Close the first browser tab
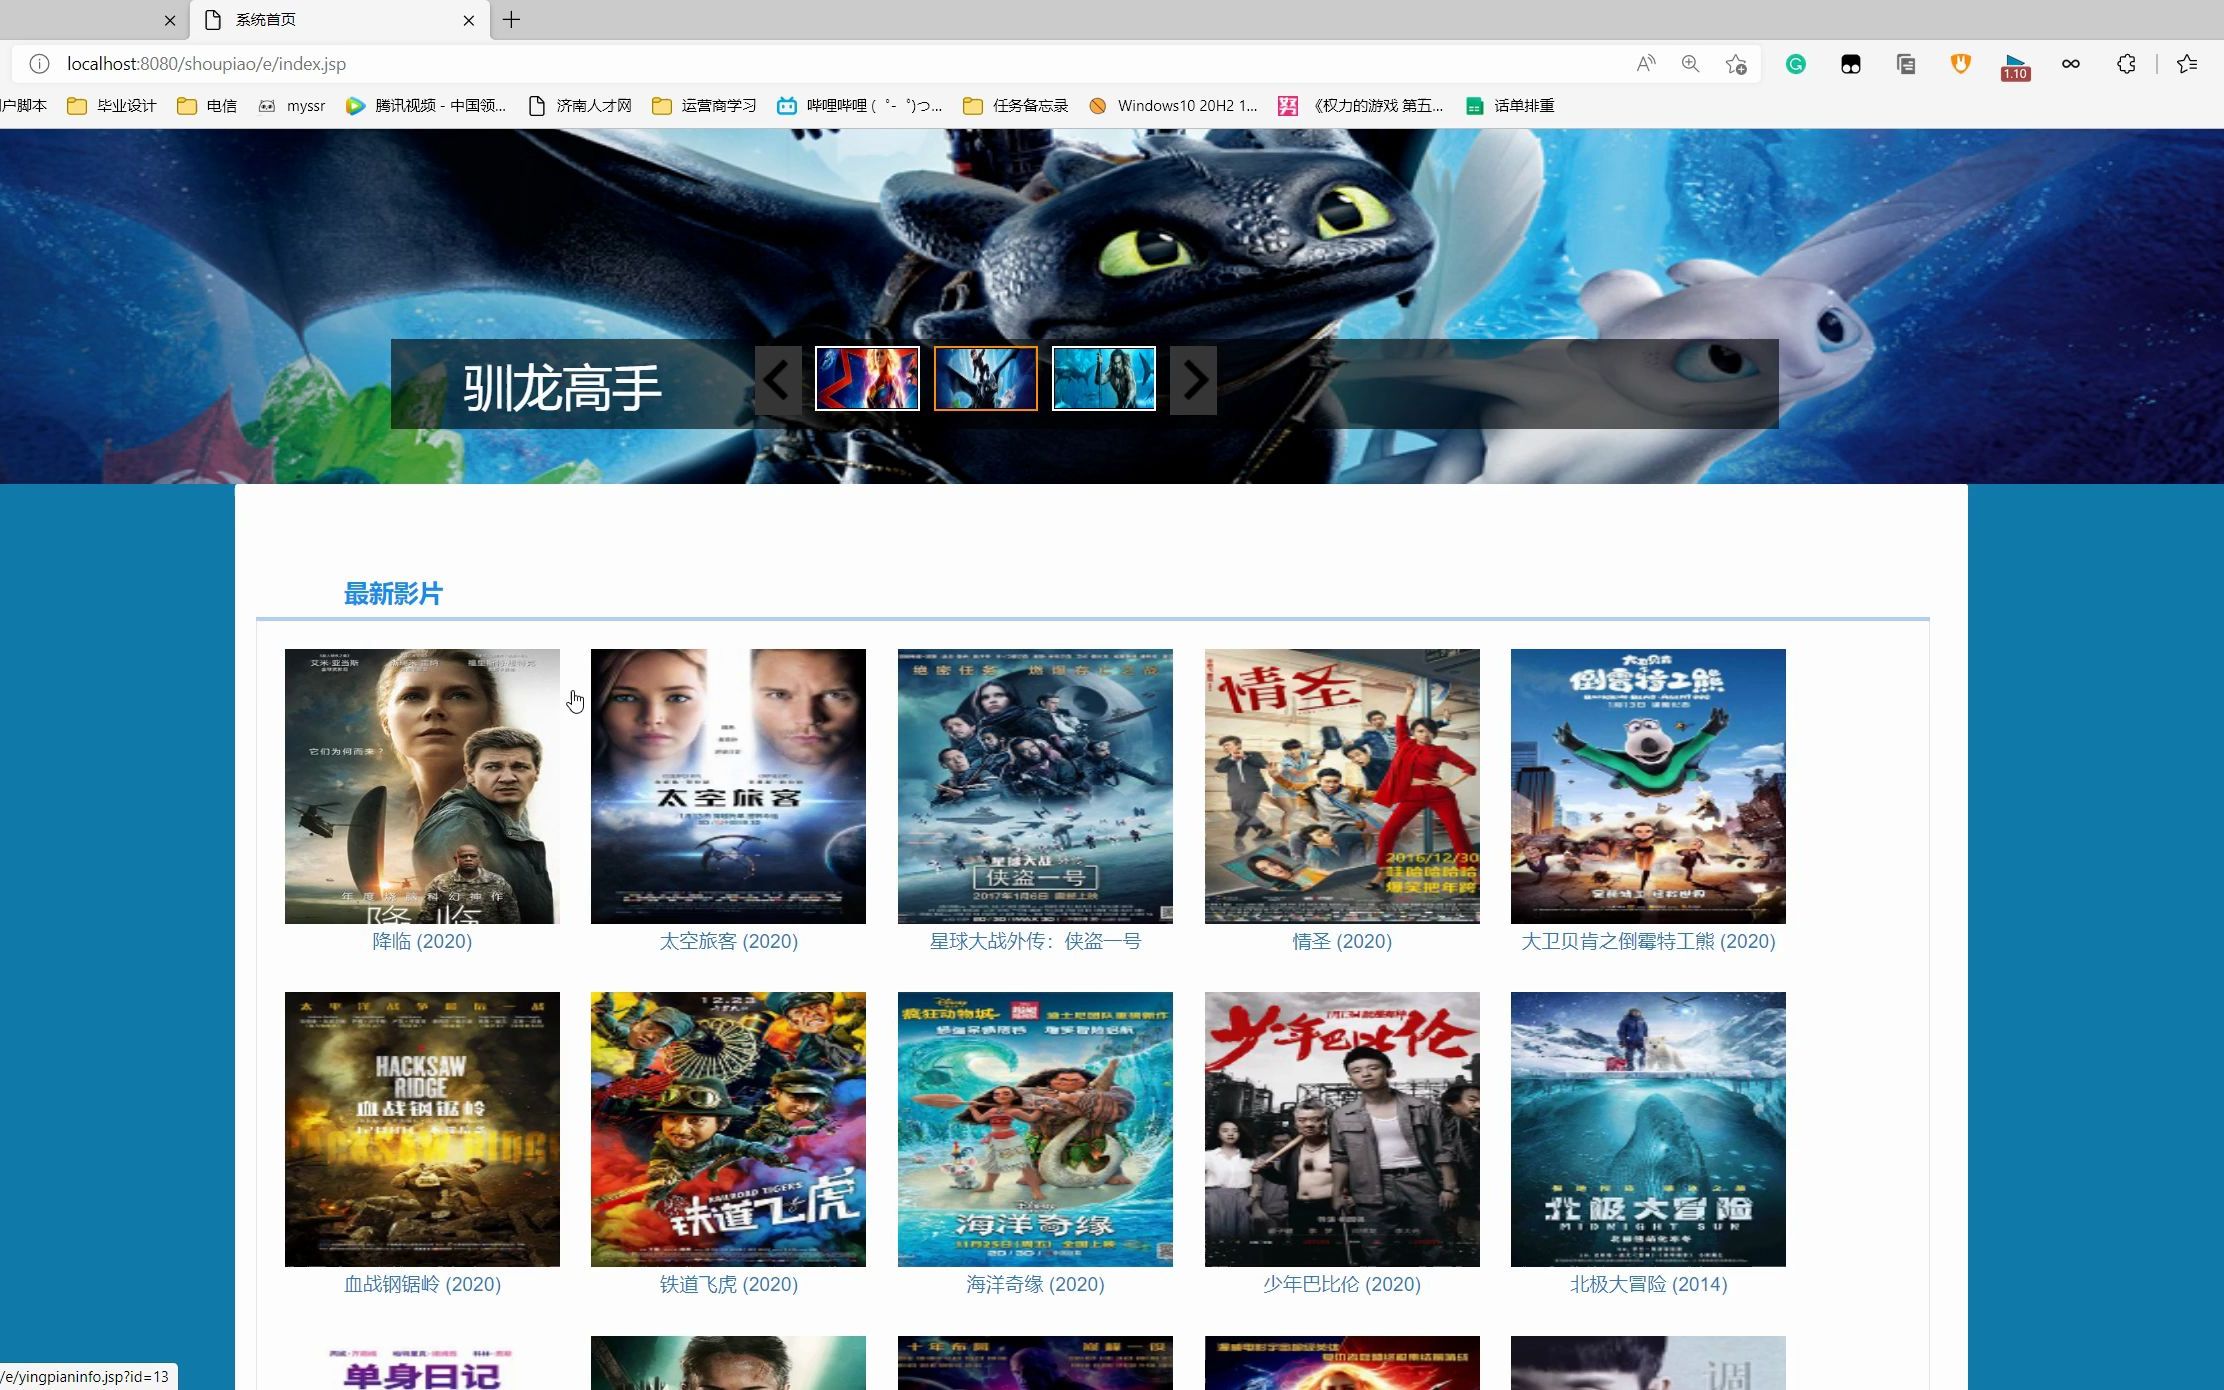This screenshot has height=1390, width=2224. tap(170, 20)
